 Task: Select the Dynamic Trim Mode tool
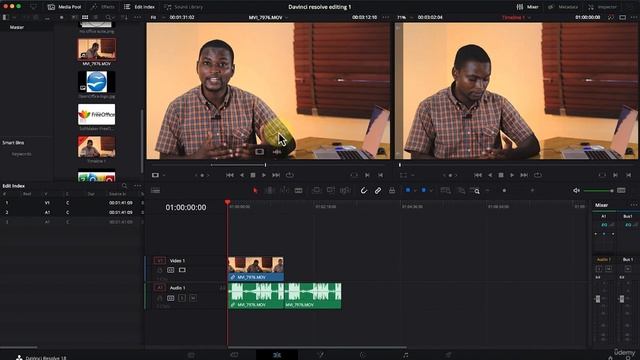[x=284, y=191]
